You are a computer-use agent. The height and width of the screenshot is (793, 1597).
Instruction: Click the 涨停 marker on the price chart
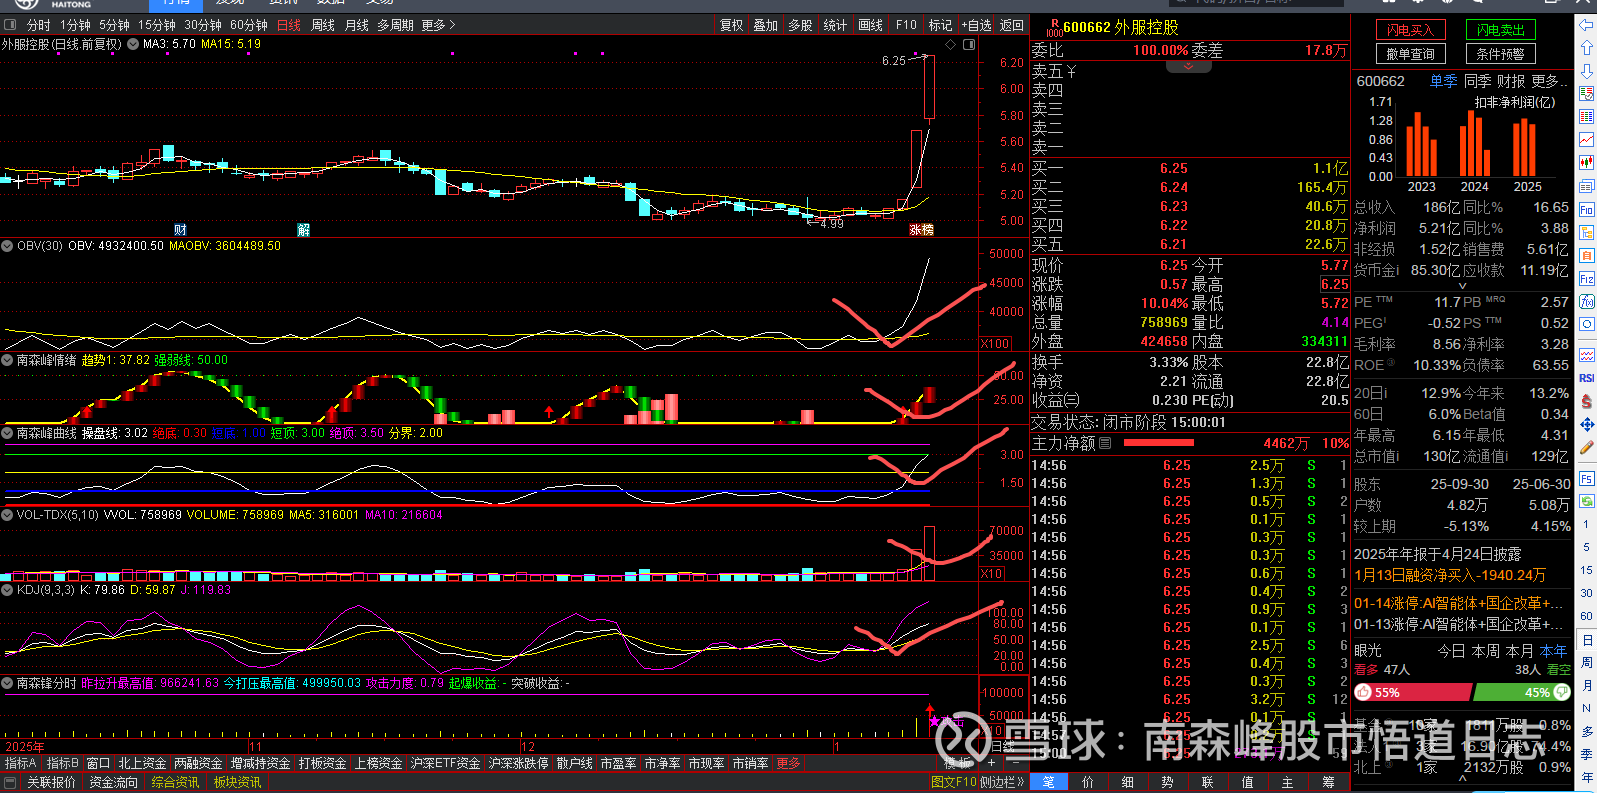pyautogui.click(x=921, y=230)
